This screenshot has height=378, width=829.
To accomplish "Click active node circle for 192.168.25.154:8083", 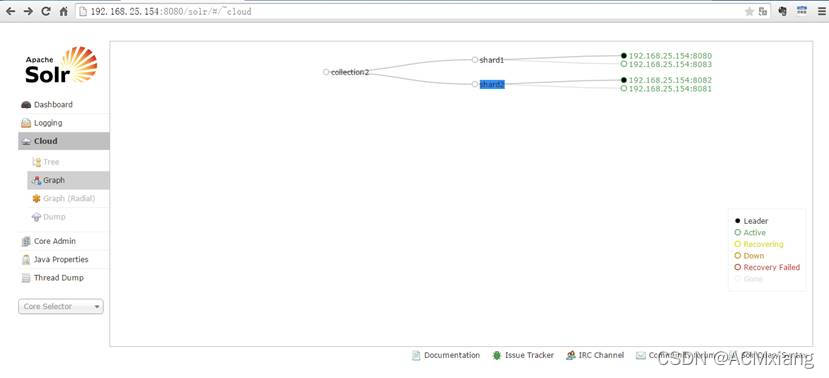I will (624, 64).
